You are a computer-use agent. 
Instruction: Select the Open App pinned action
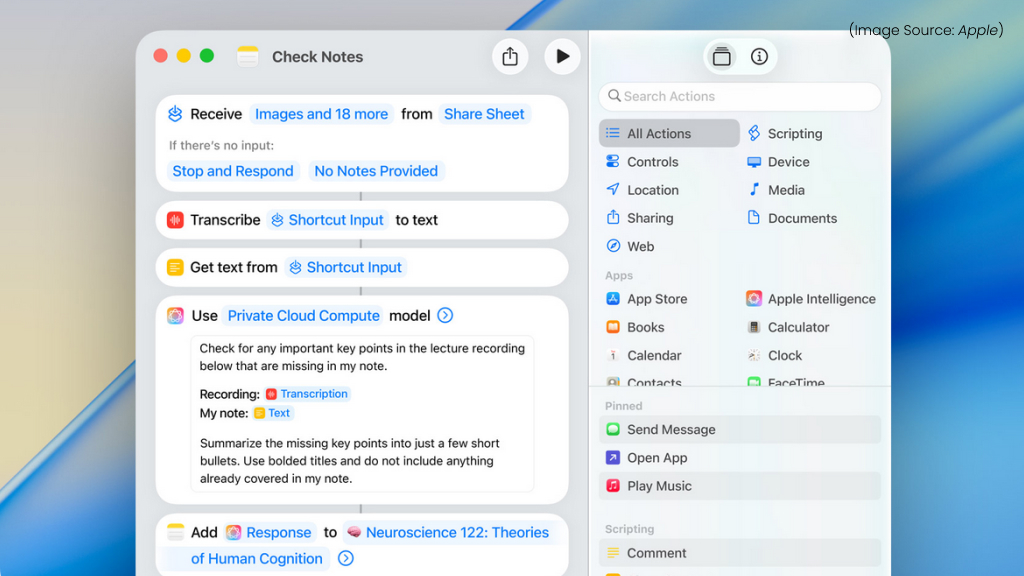point(739,458)
